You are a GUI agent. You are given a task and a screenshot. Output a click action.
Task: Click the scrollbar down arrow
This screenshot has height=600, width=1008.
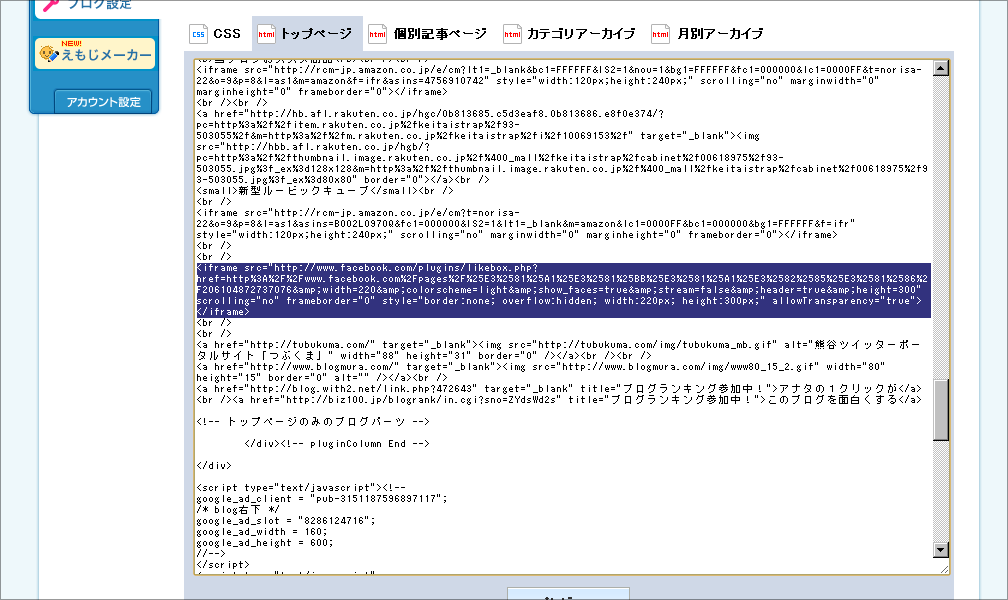tap(940, 550)
